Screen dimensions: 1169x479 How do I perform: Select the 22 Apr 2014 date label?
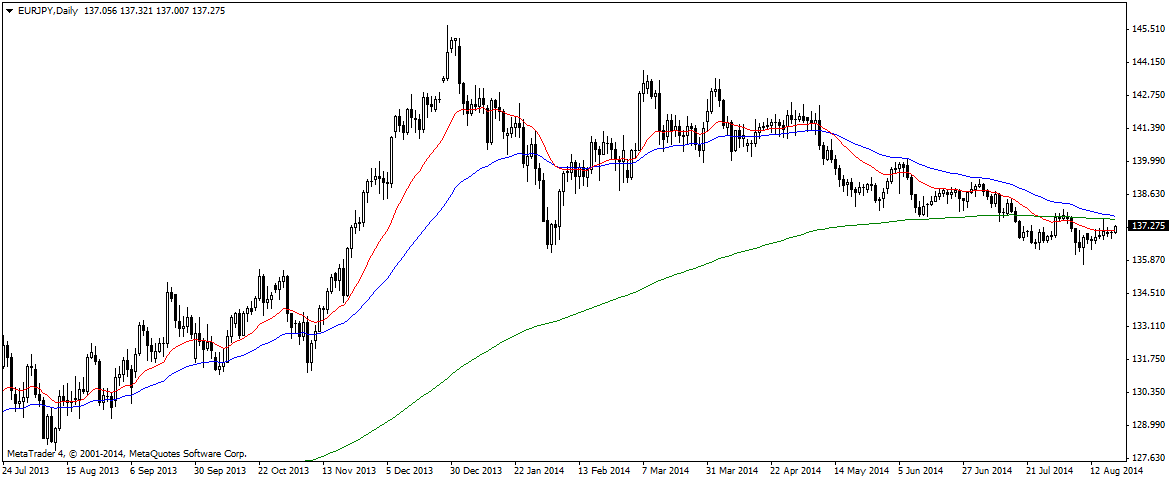tap(796, 469)
